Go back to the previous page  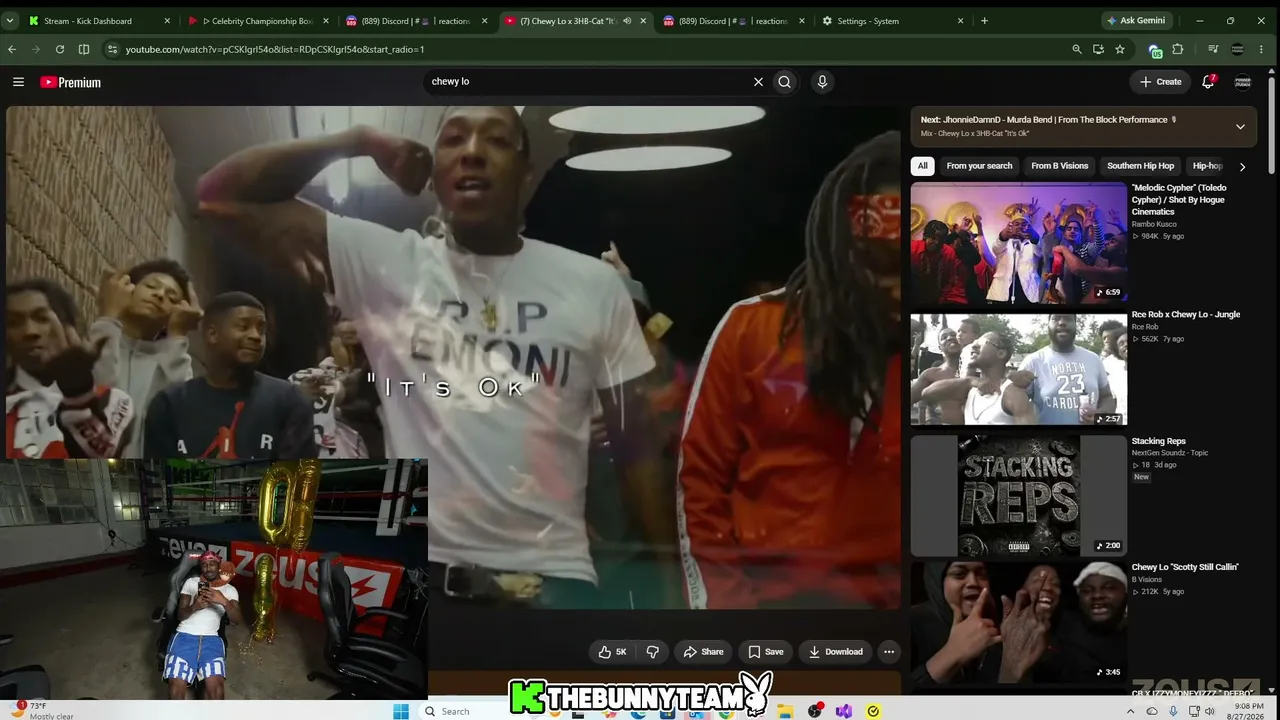point(12,49)
